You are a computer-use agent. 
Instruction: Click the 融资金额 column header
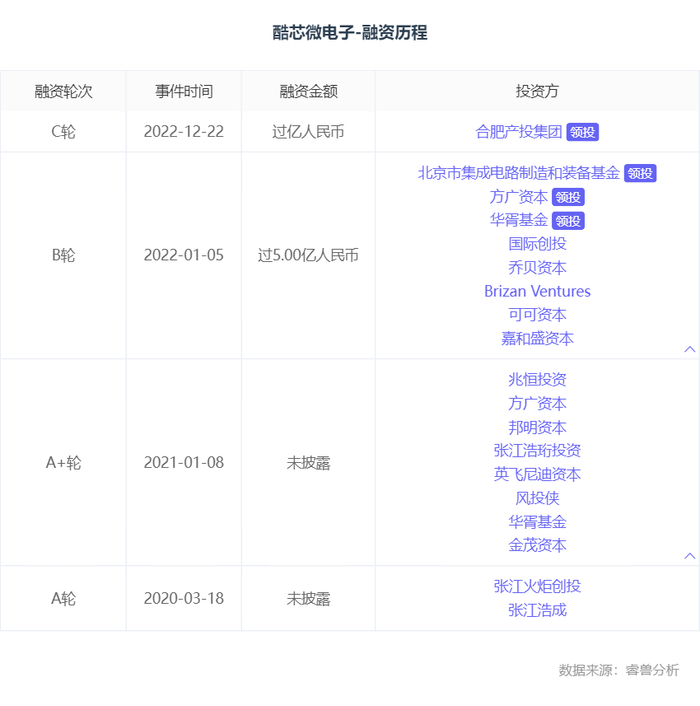[308, 91]
